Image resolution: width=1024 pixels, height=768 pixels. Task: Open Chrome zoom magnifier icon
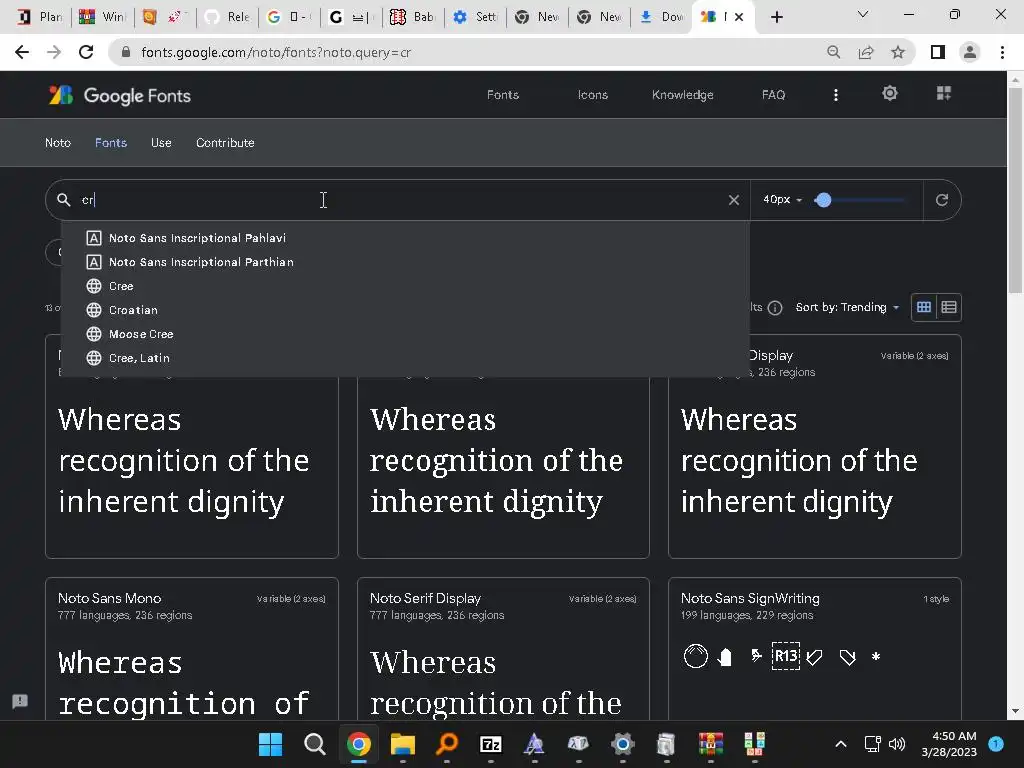click(x=833, y=52)
